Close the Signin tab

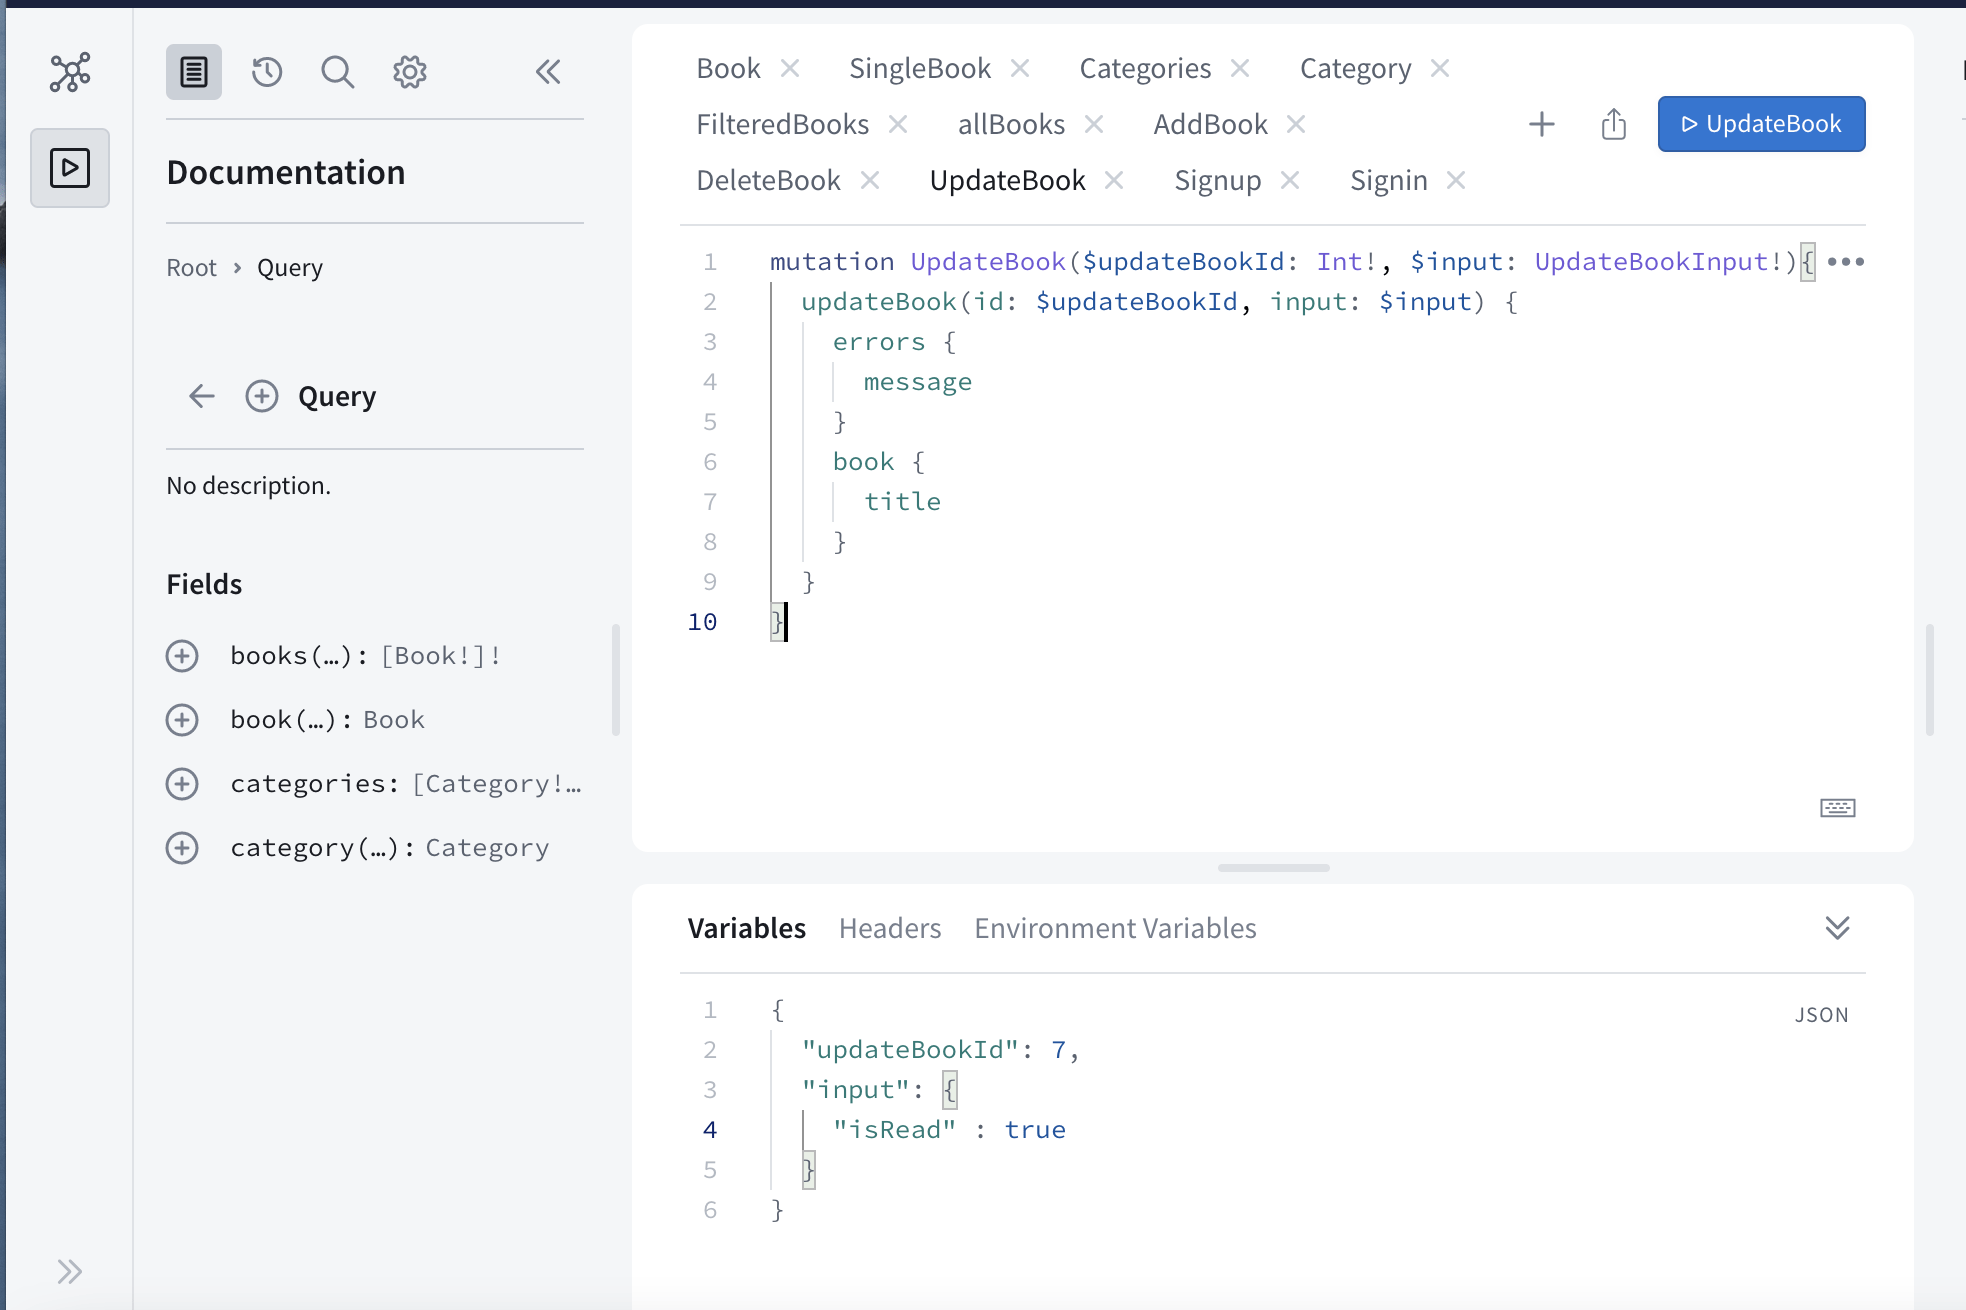1456,180
